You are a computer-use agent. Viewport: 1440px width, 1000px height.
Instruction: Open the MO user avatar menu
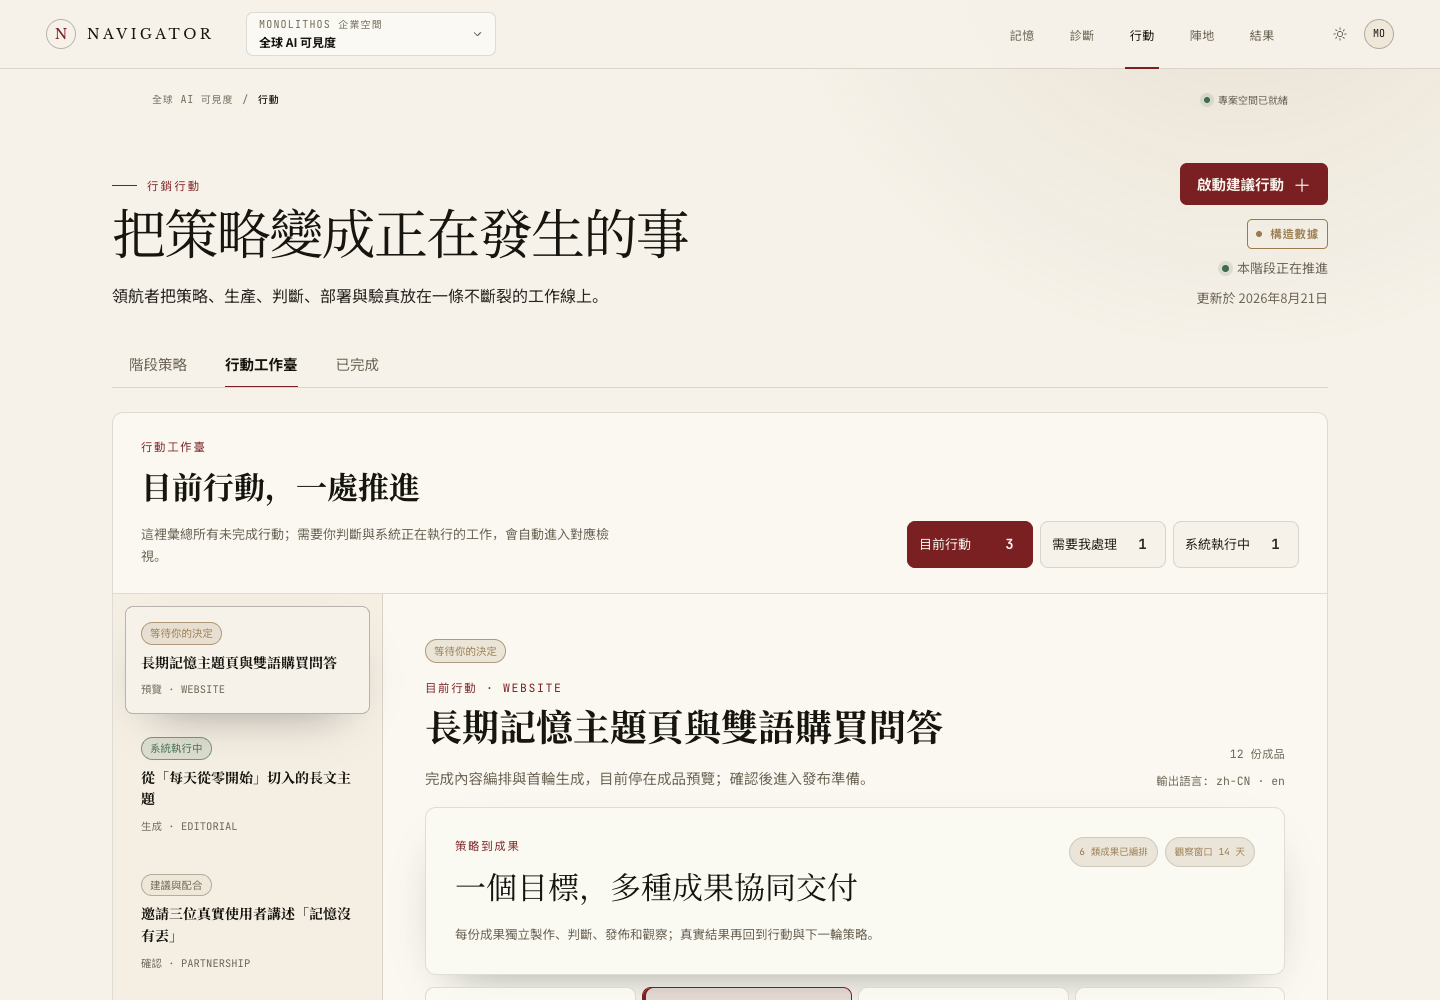pos(1379,34)
